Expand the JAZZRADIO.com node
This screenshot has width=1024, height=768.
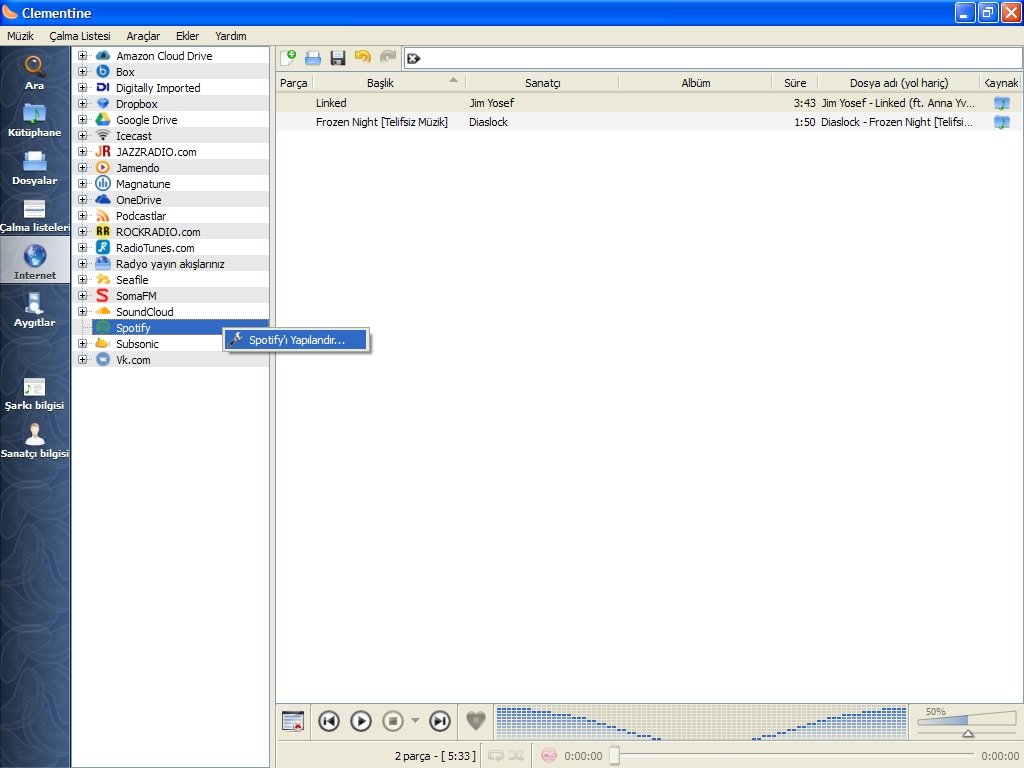(x=82, y=152)
